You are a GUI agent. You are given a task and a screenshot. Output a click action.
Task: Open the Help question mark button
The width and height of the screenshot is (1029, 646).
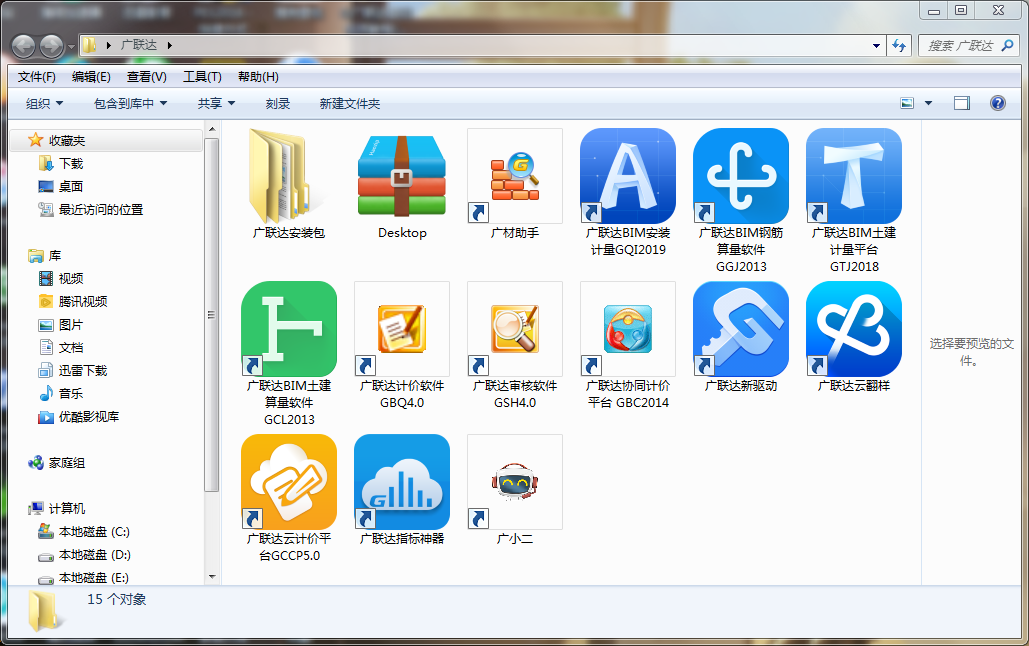[998, 103]
